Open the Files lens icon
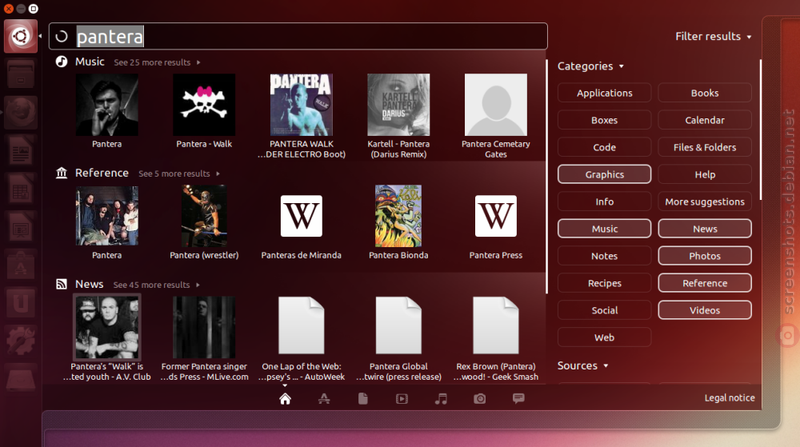The image size is (800, 447). [363, 399]
